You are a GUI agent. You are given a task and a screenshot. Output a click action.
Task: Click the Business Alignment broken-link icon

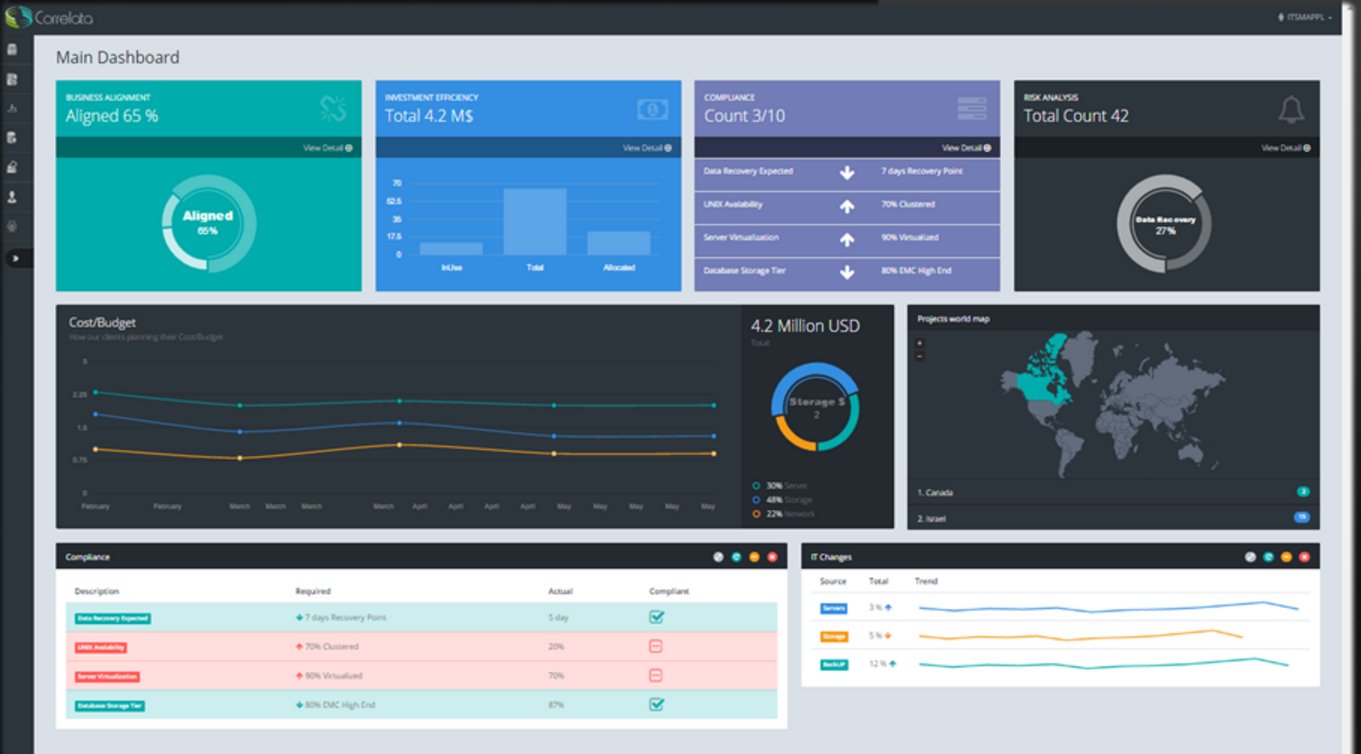click(x=333, y=109)
